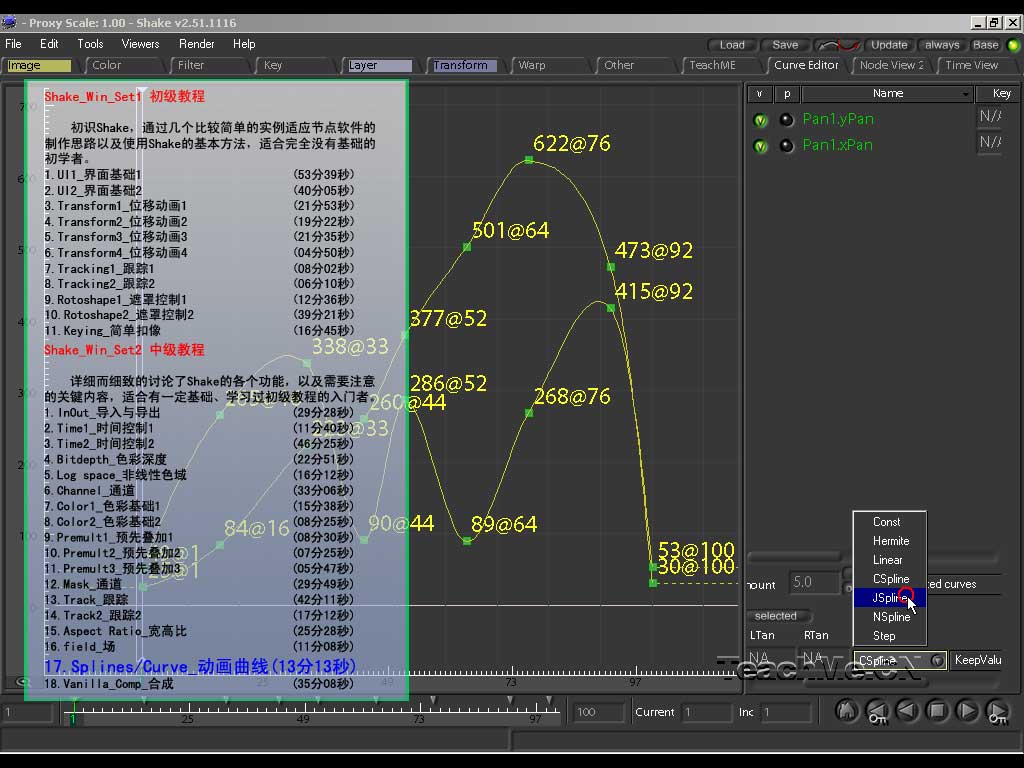
Task: Click the Update button
Action: [889, 45]
